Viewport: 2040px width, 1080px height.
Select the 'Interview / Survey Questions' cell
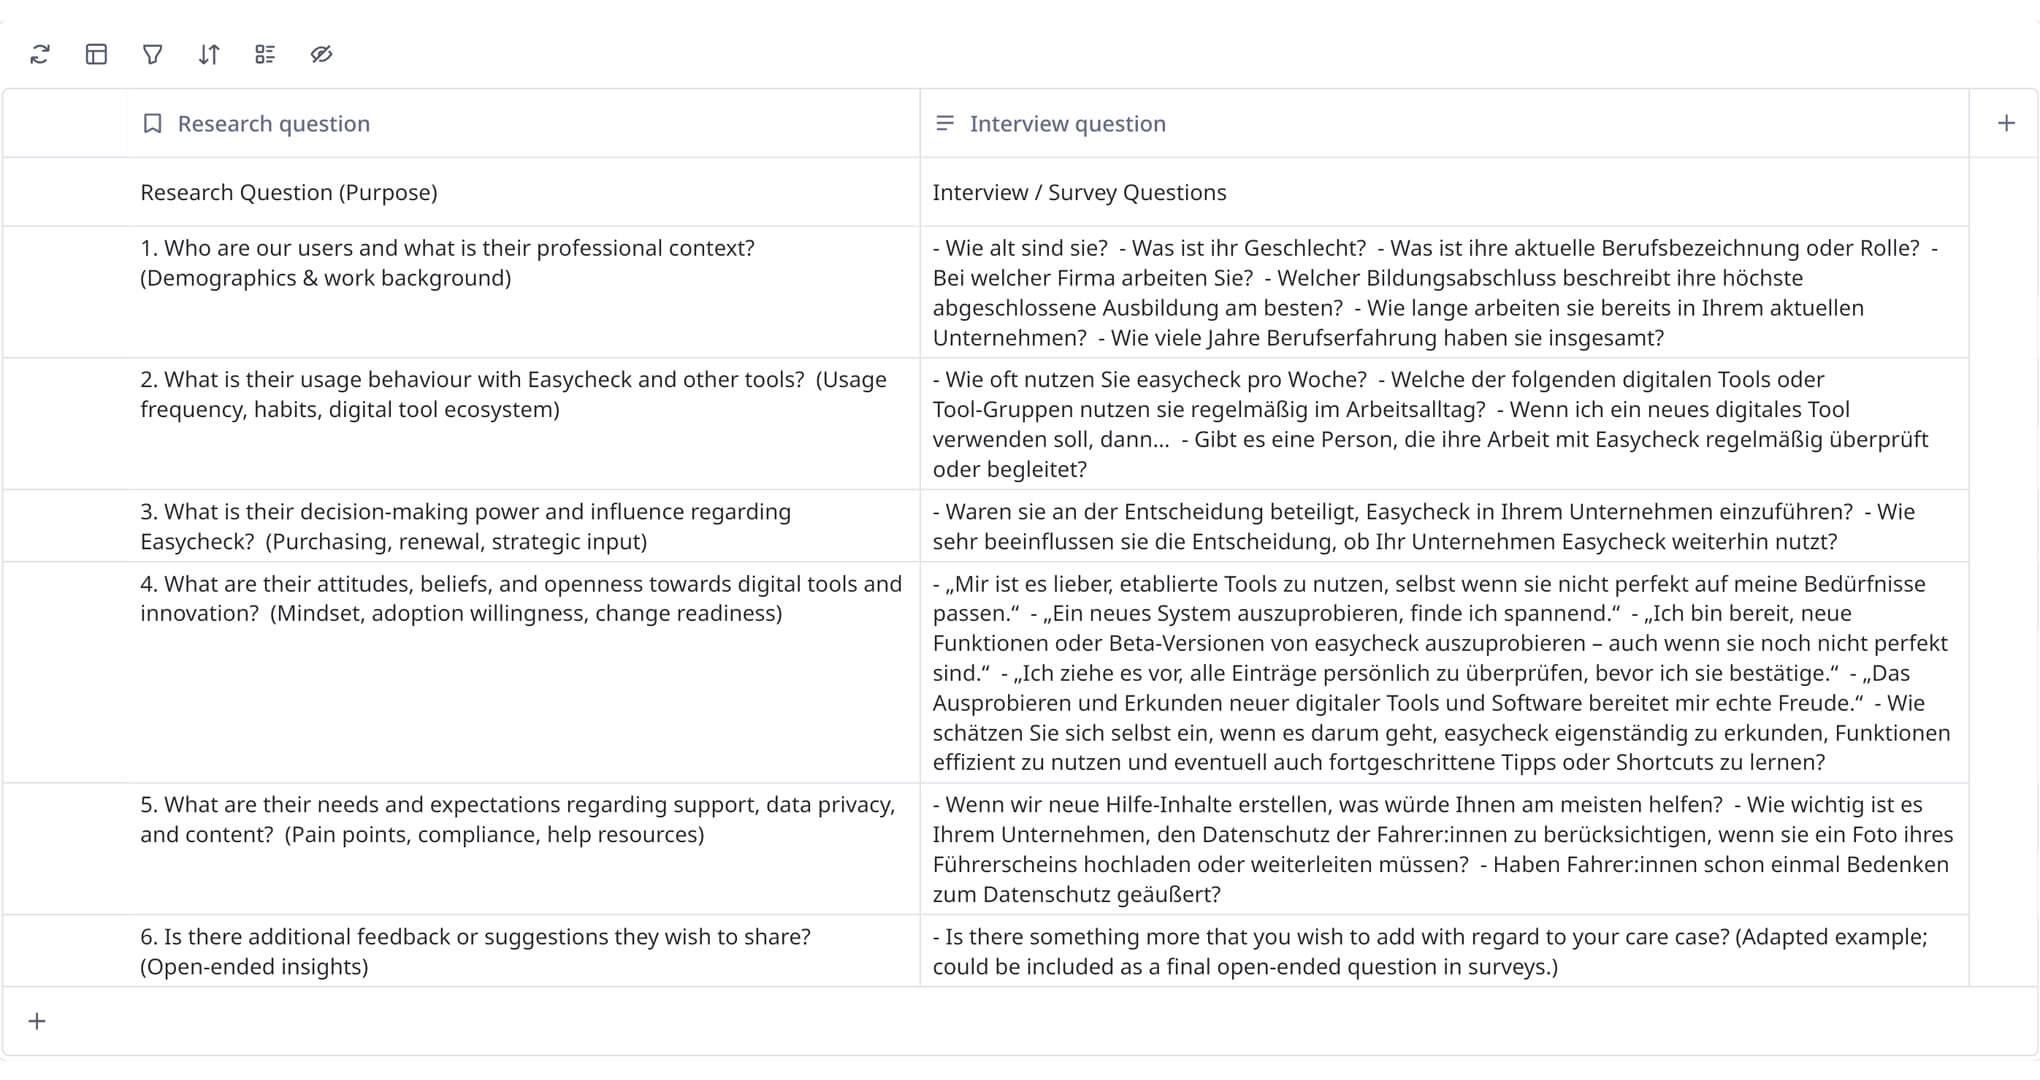pyautogui.click(x=1079, y=192)
